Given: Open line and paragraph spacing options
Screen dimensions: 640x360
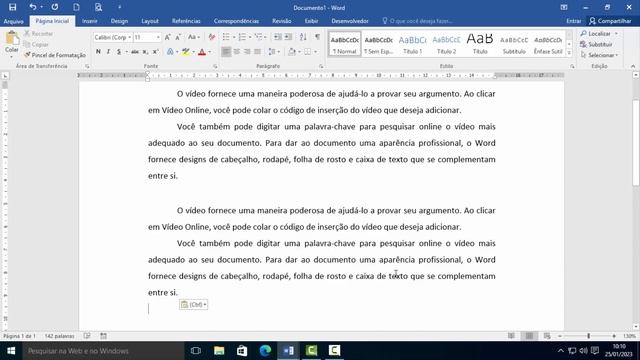Looking at the screenshot, I should [273, 52].
